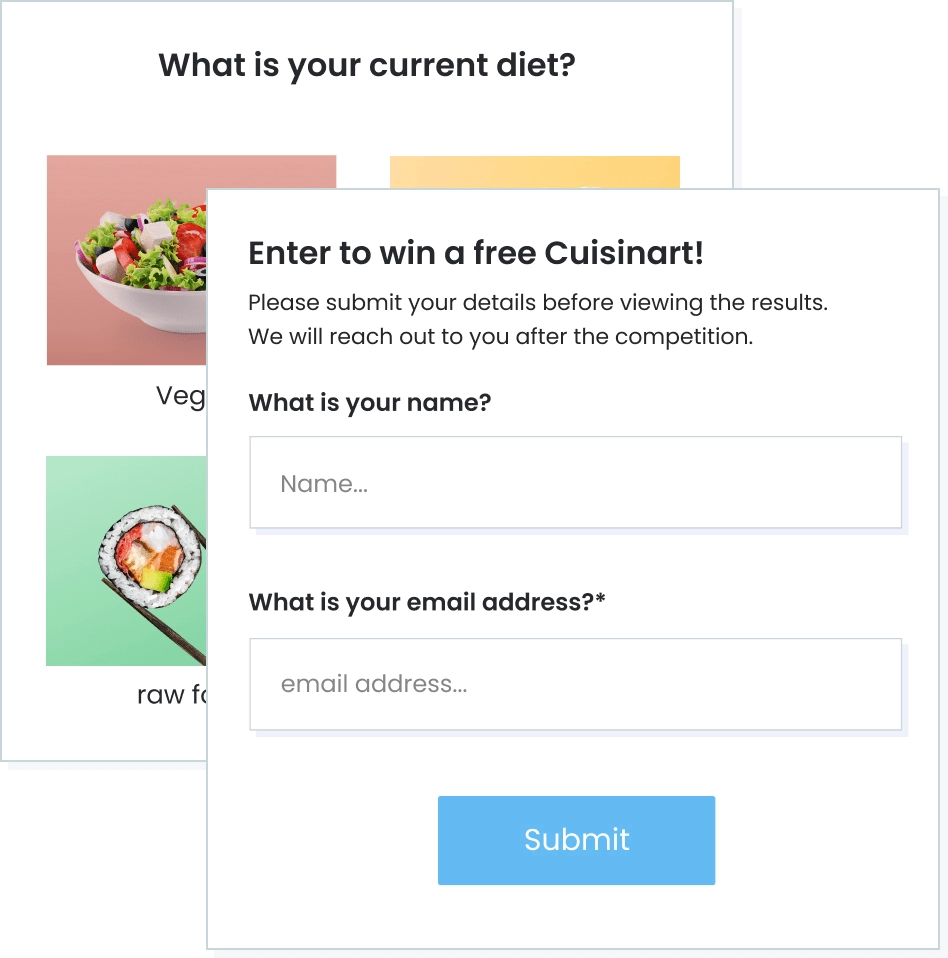Click the 'Please submit your details' instruction text
The width and height of the screenshot is (948, 958).
(x=538, y=302)
